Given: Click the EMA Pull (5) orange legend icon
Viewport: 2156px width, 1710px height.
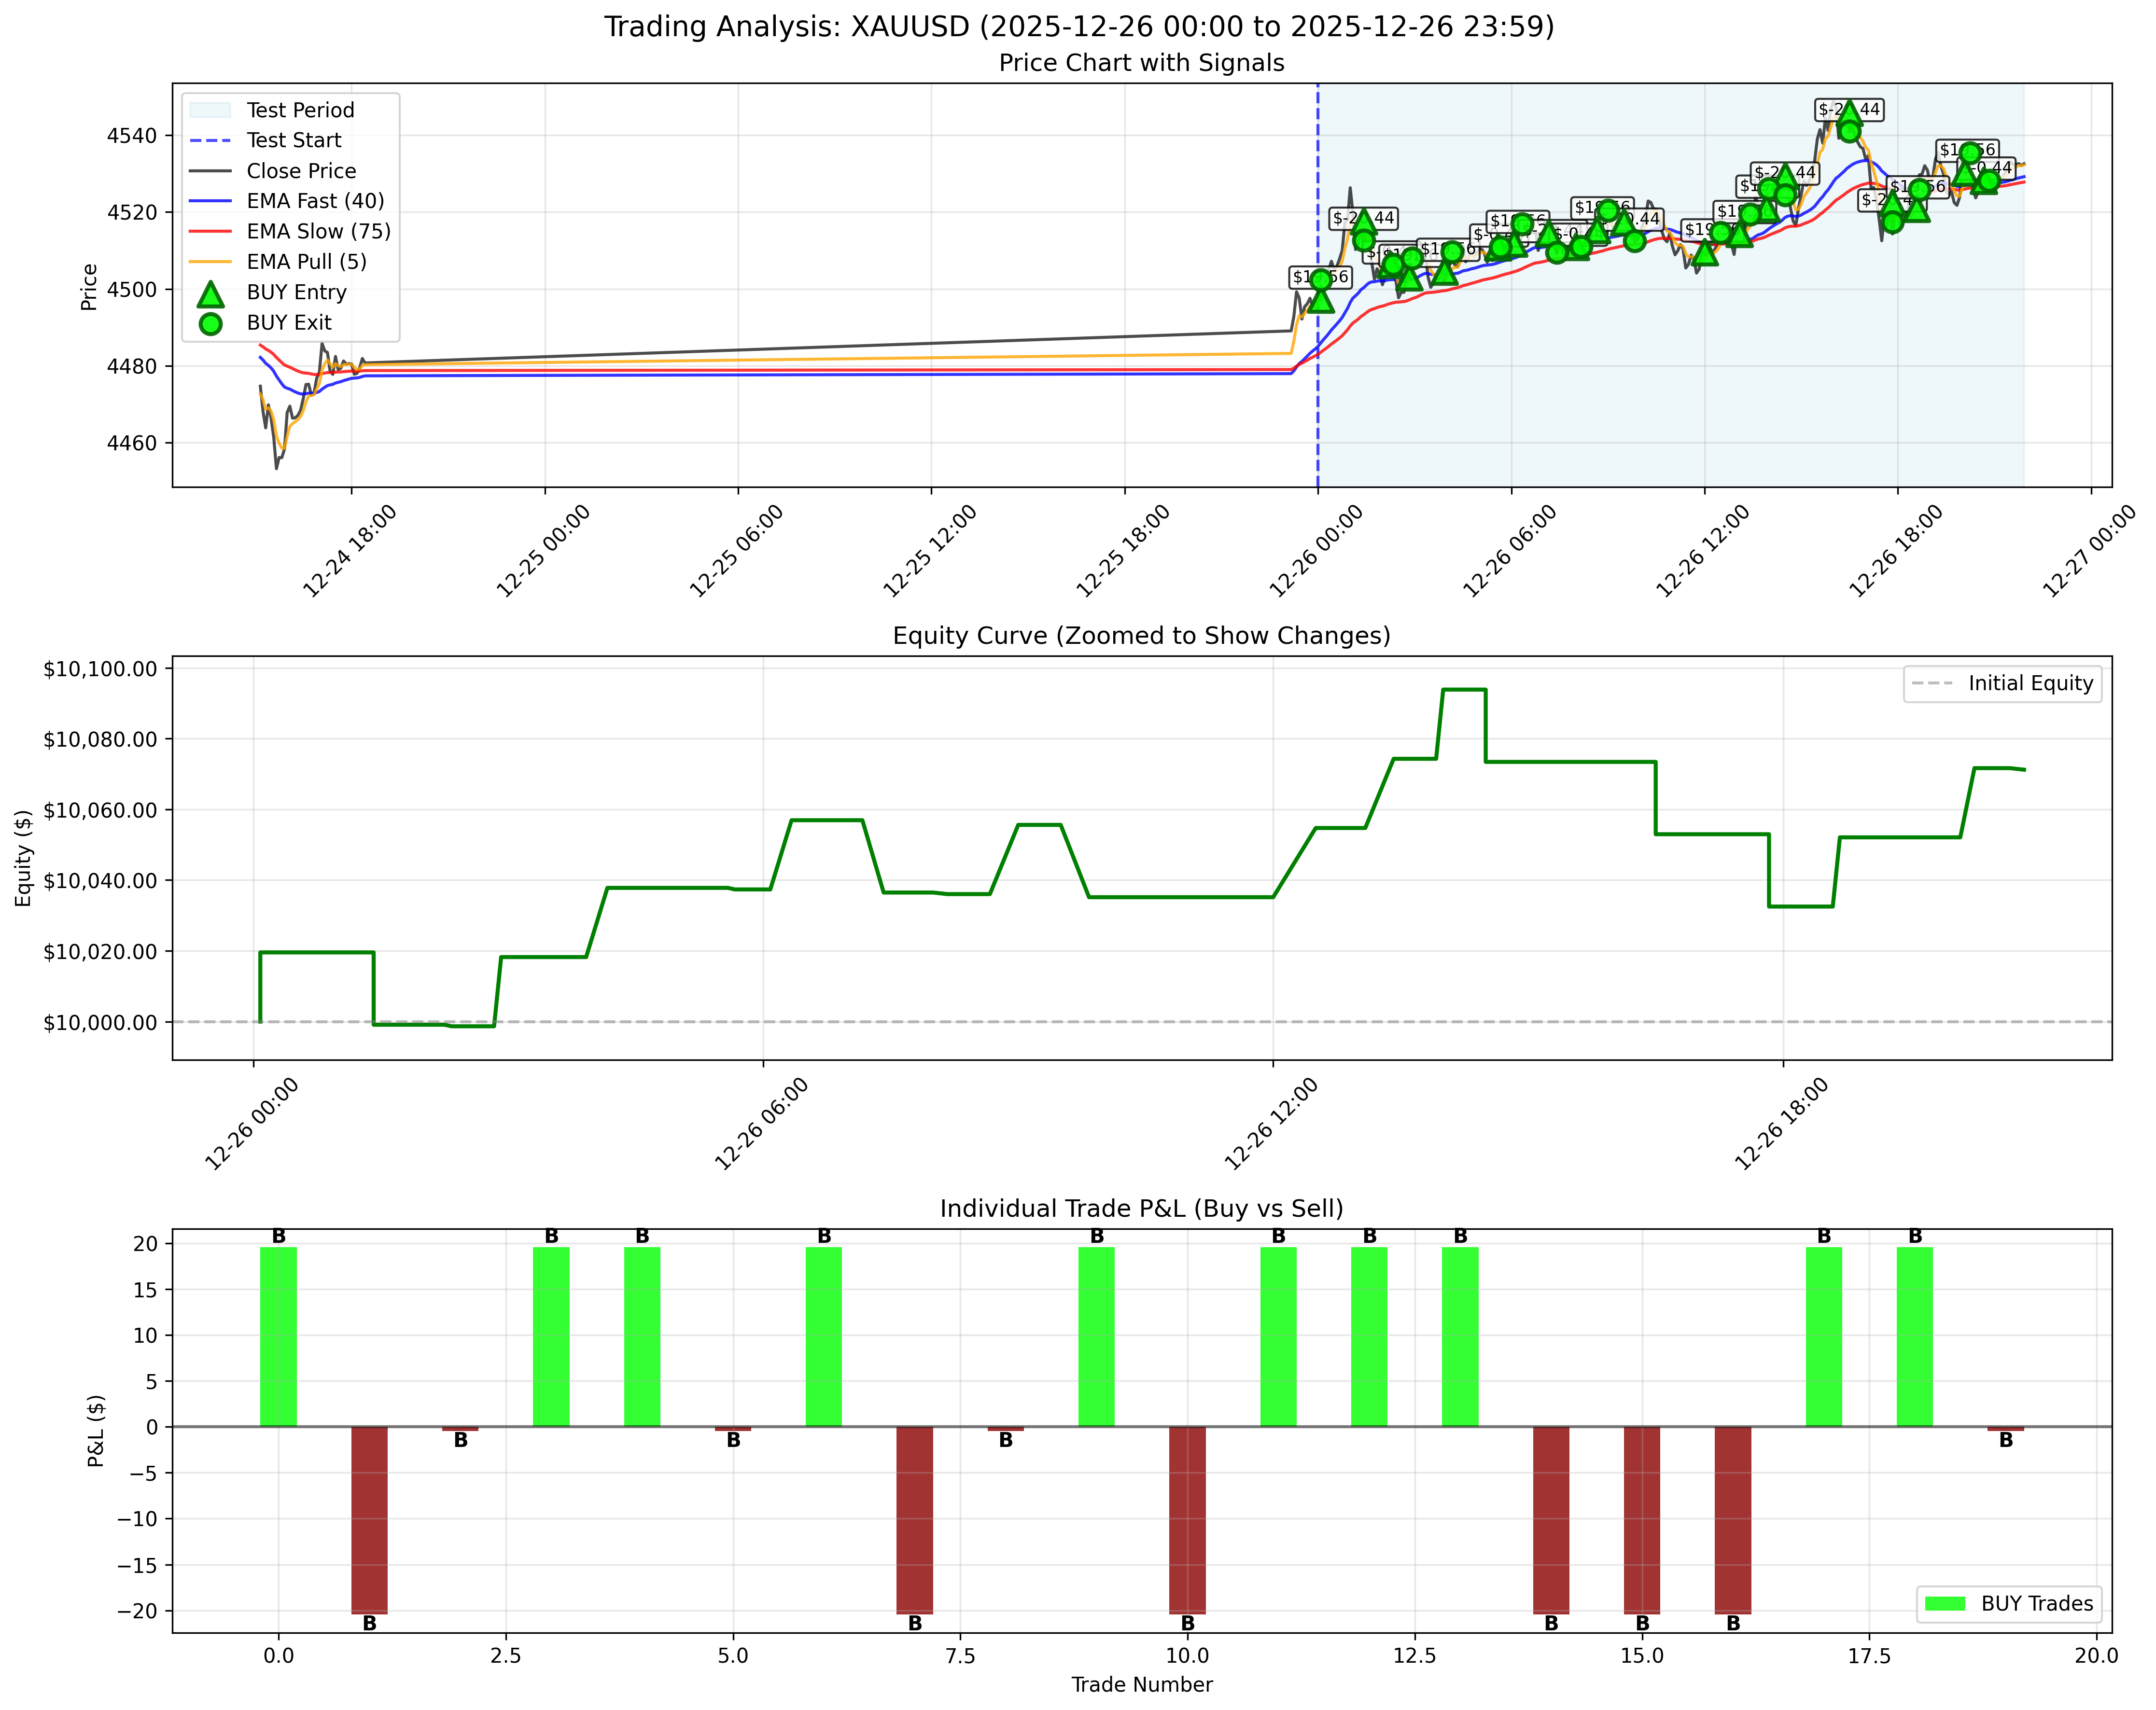Looking at the screenshot, I should point(210,262).
